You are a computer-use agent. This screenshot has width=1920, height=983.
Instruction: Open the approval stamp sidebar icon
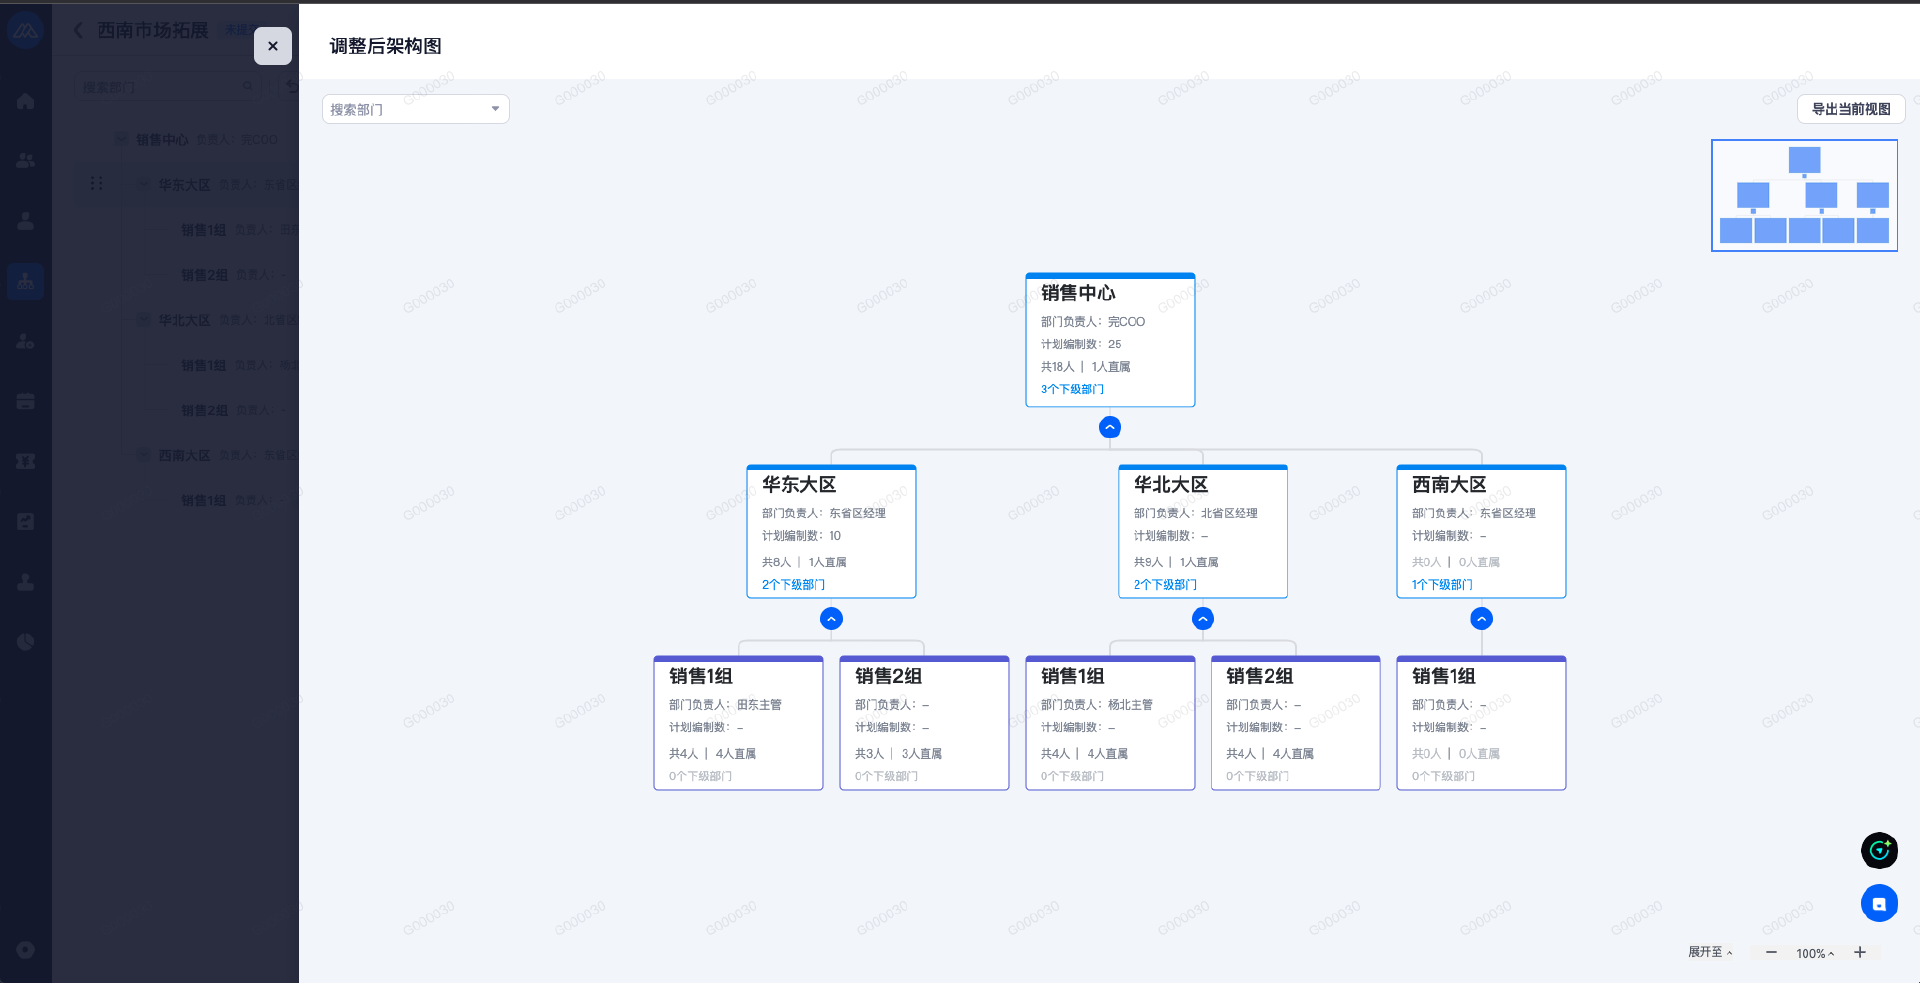coord(26,581)
